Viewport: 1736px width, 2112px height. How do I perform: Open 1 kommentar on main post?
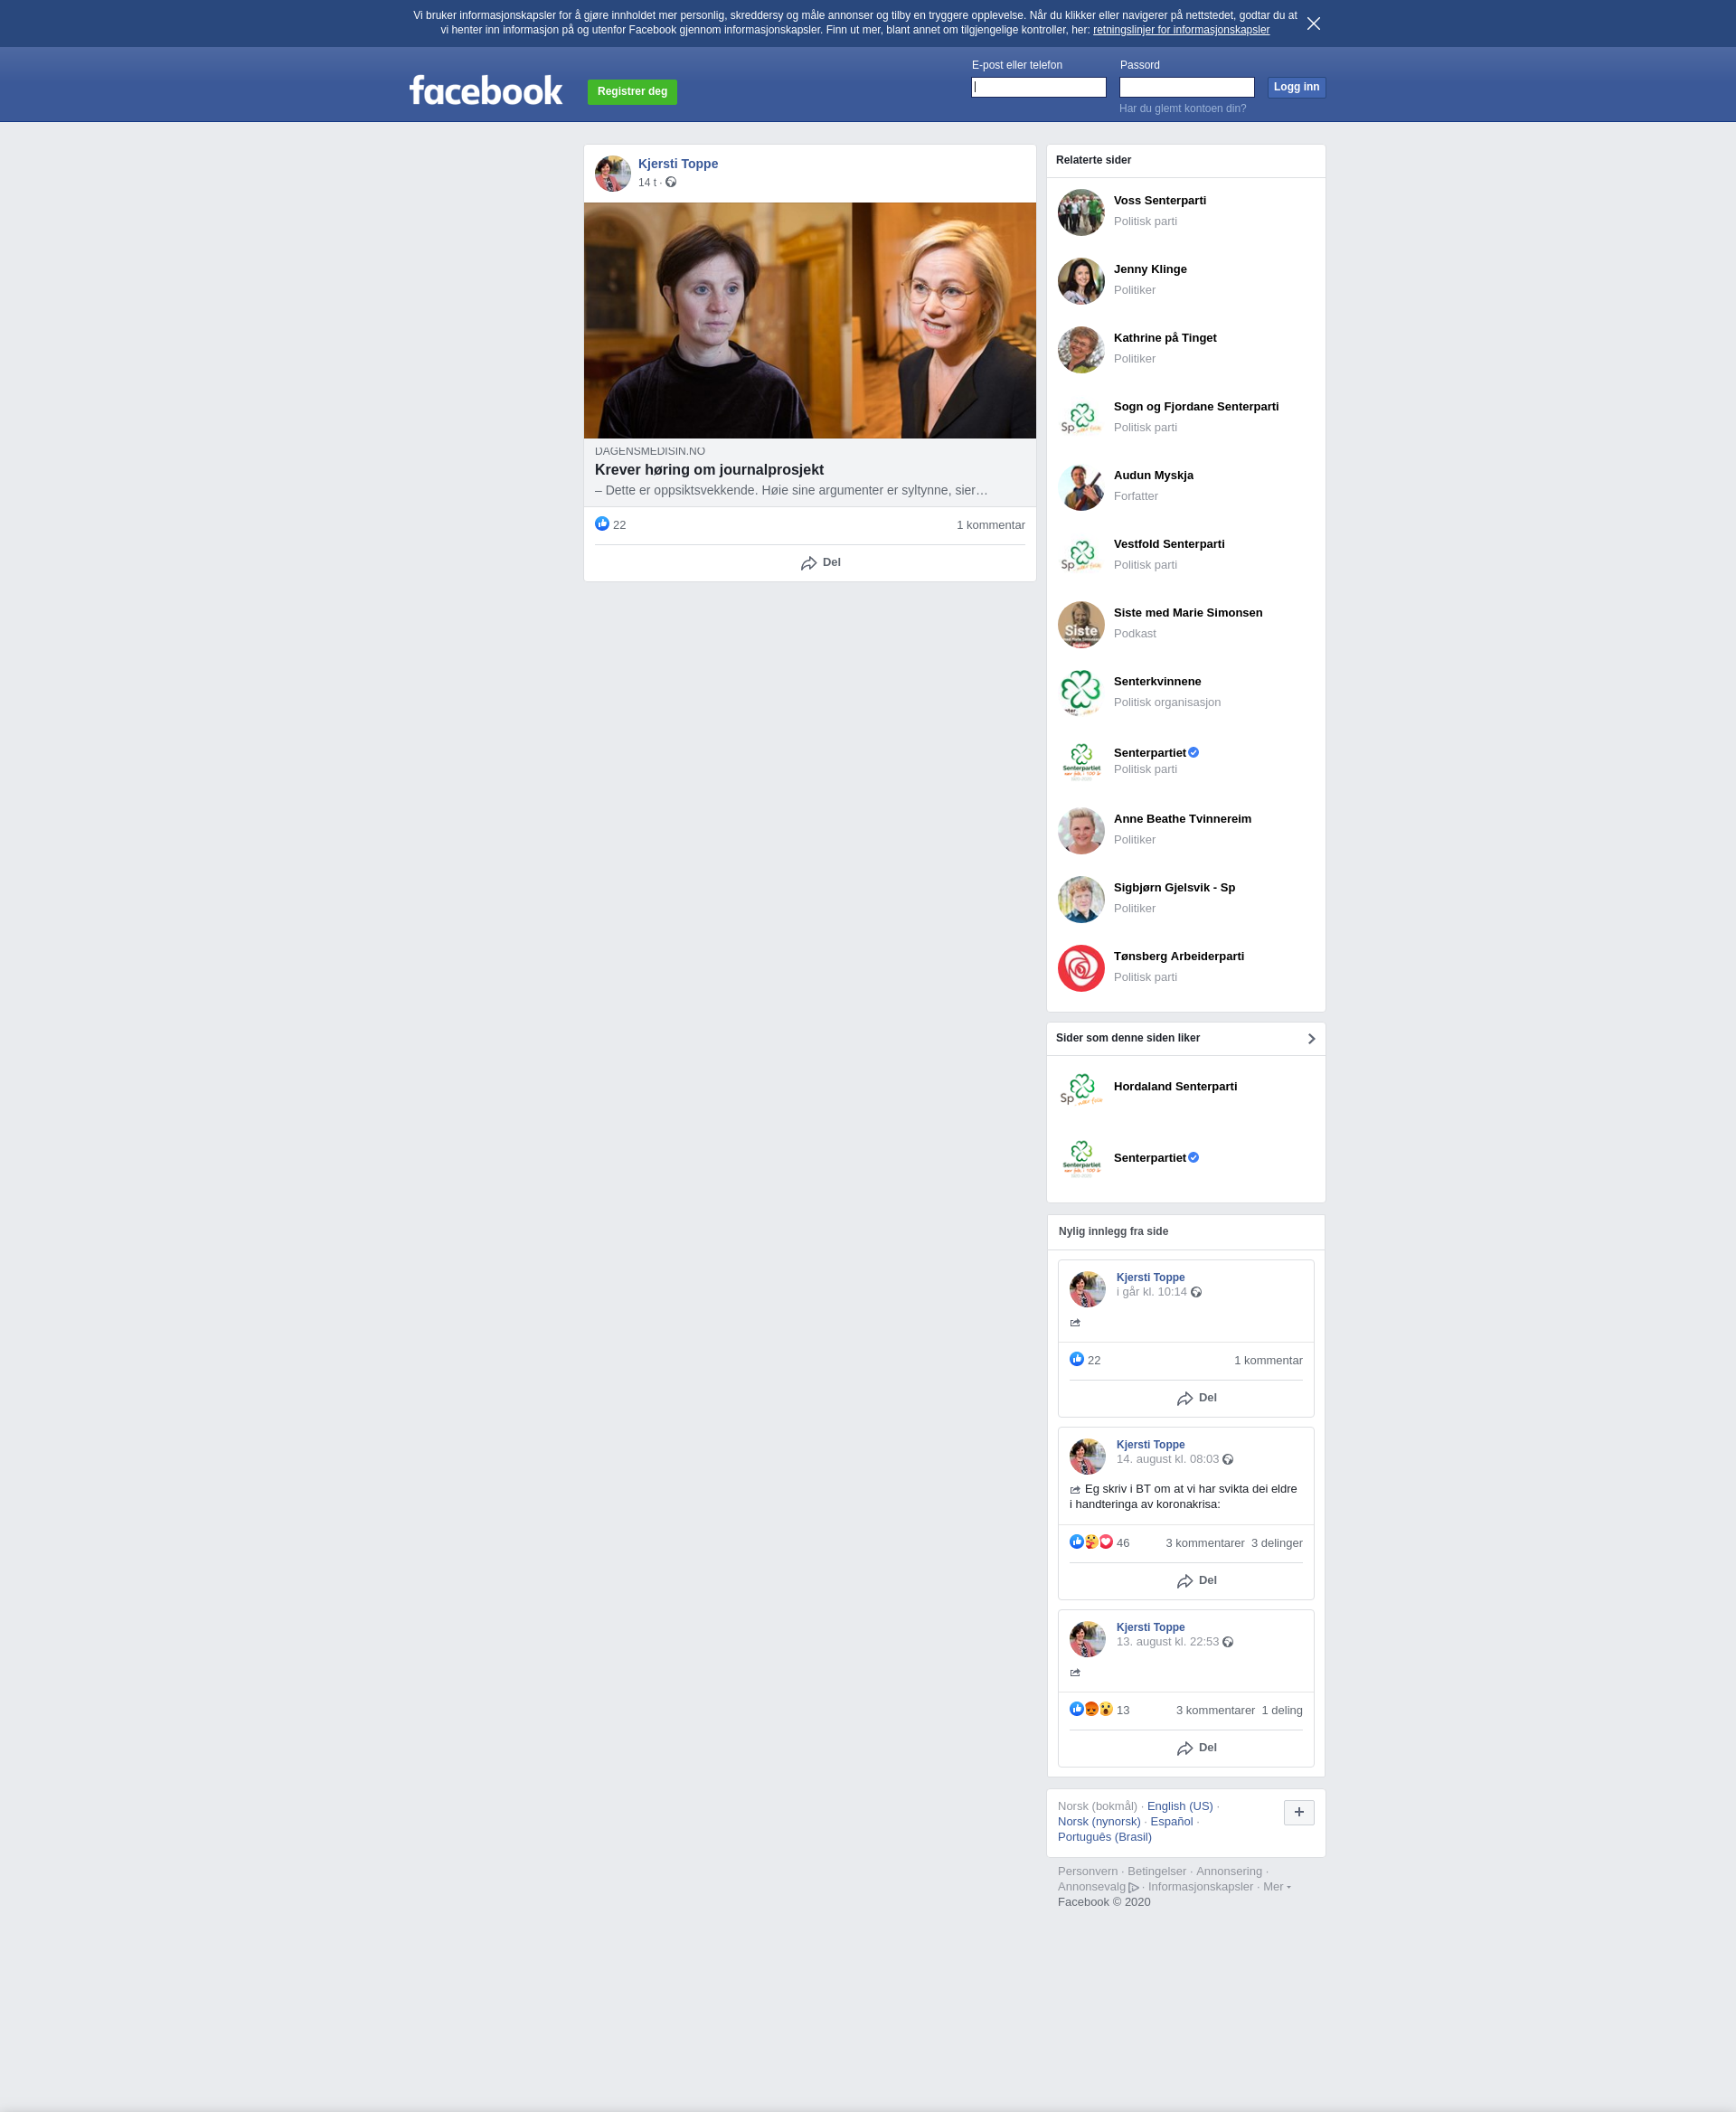click(990, 525)
